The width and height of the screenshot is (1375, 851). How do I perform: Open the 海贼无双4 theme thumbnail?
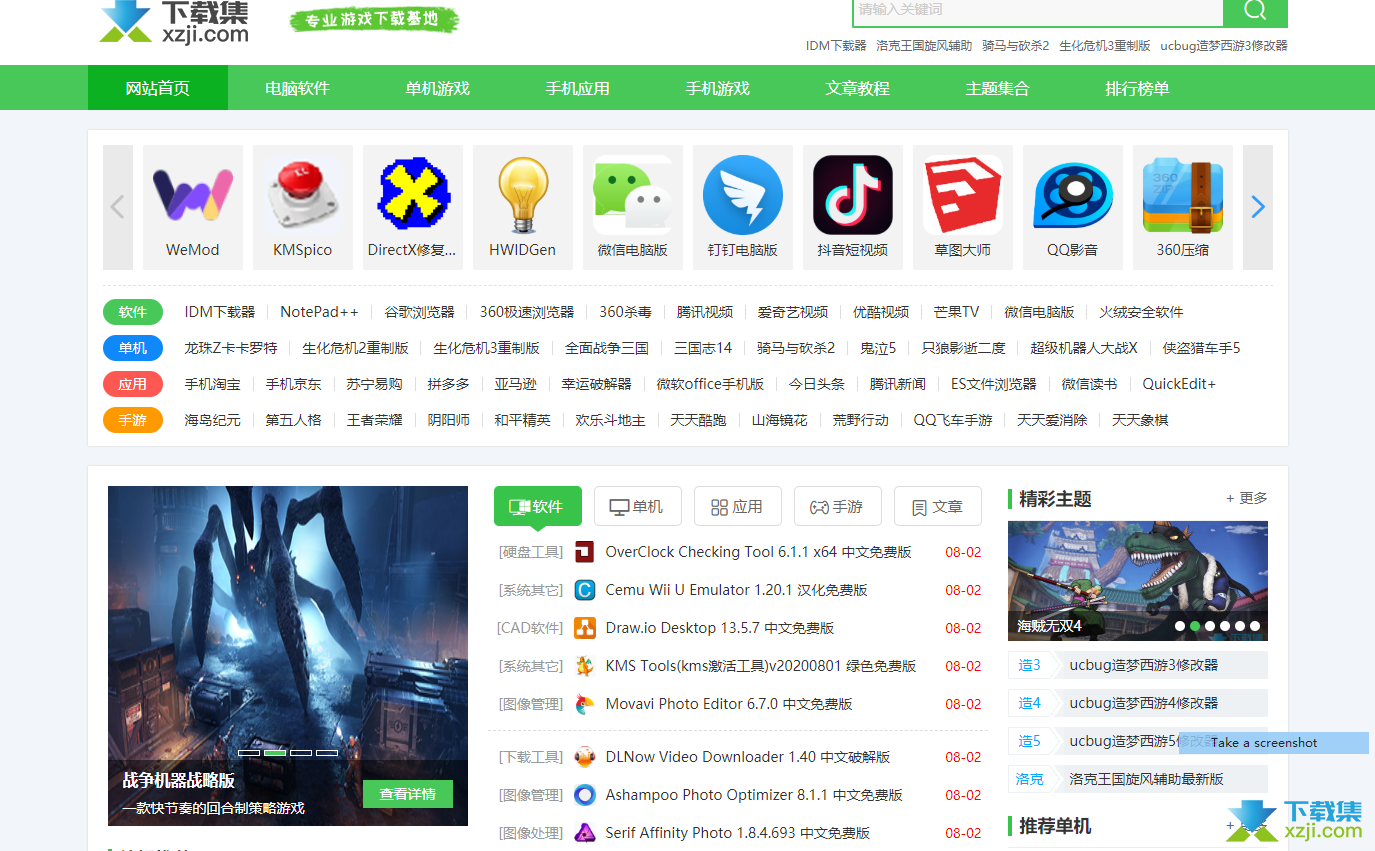(1138, 581)
